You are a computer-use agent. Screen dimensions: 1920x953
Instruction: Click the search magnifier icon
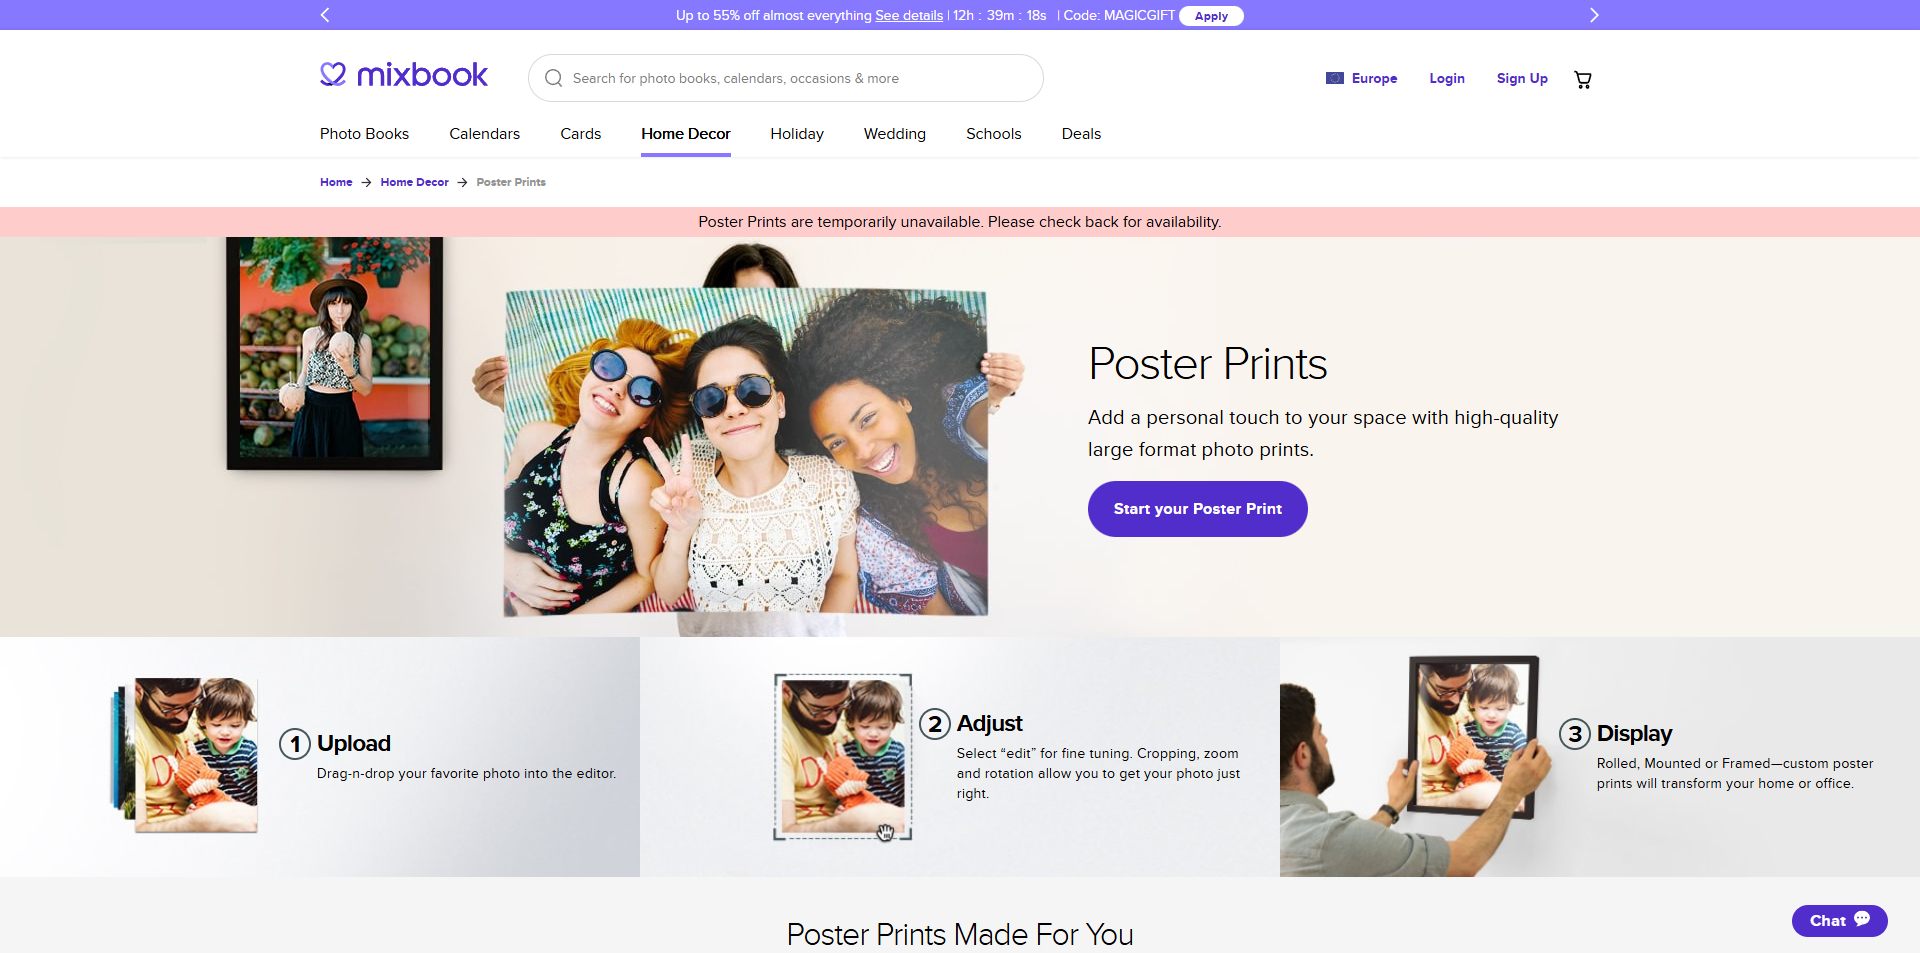(553, 78)
